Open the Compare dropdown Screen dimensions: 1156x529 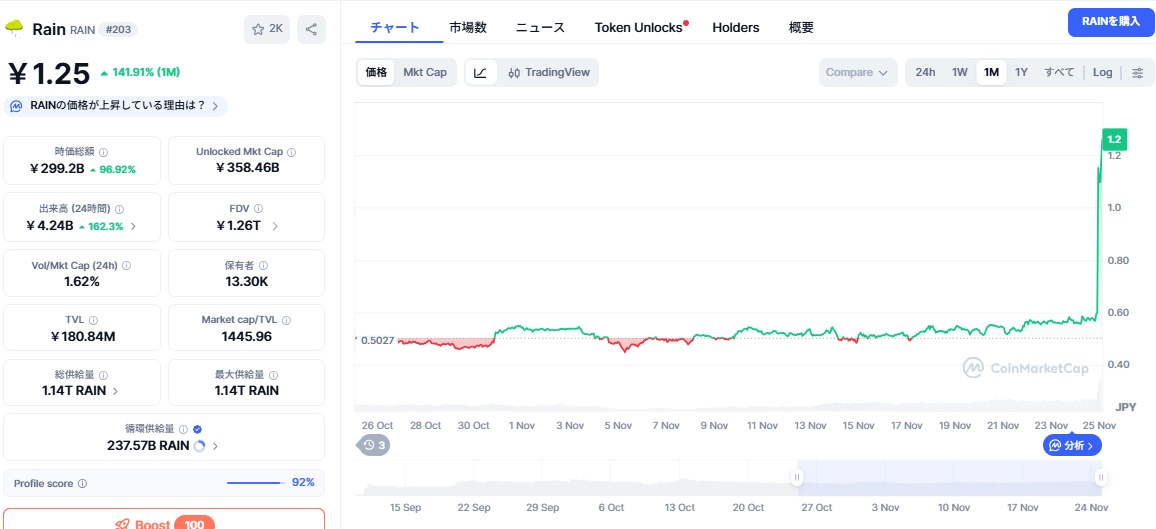[x=857, y=72]
